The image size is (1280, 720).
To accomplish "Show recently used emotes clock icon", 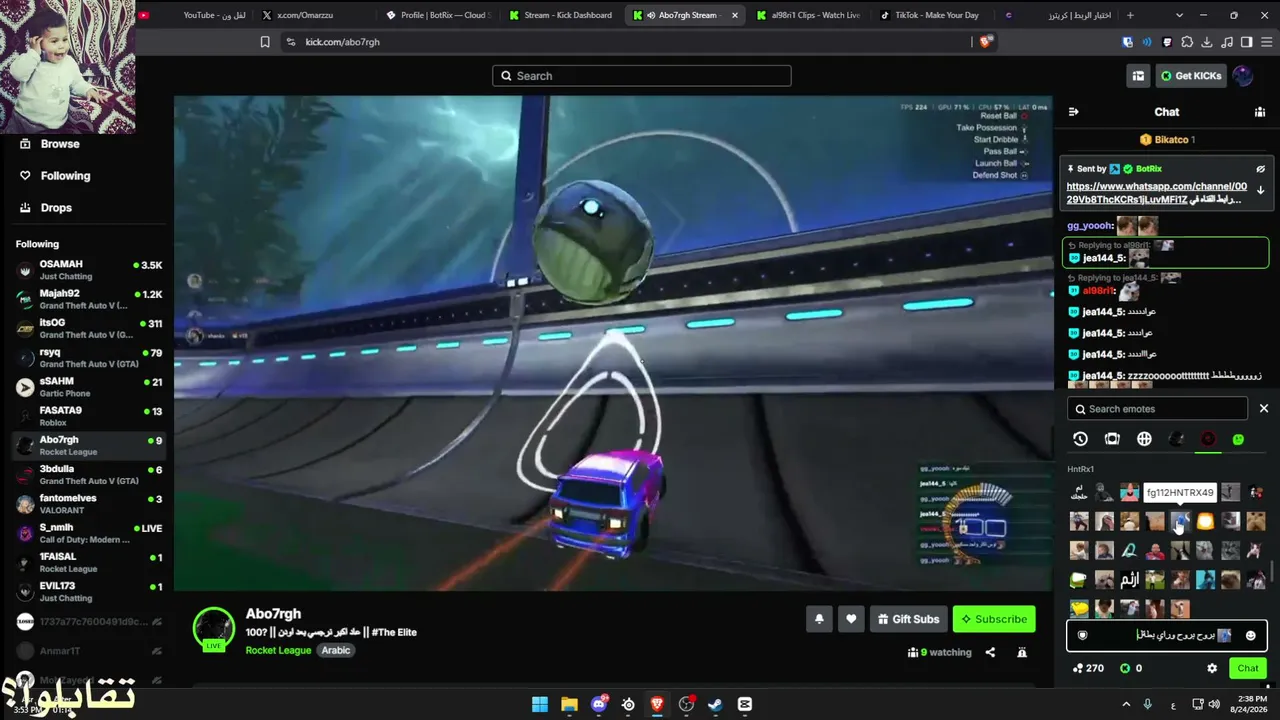I will [x=1080, y=439].
